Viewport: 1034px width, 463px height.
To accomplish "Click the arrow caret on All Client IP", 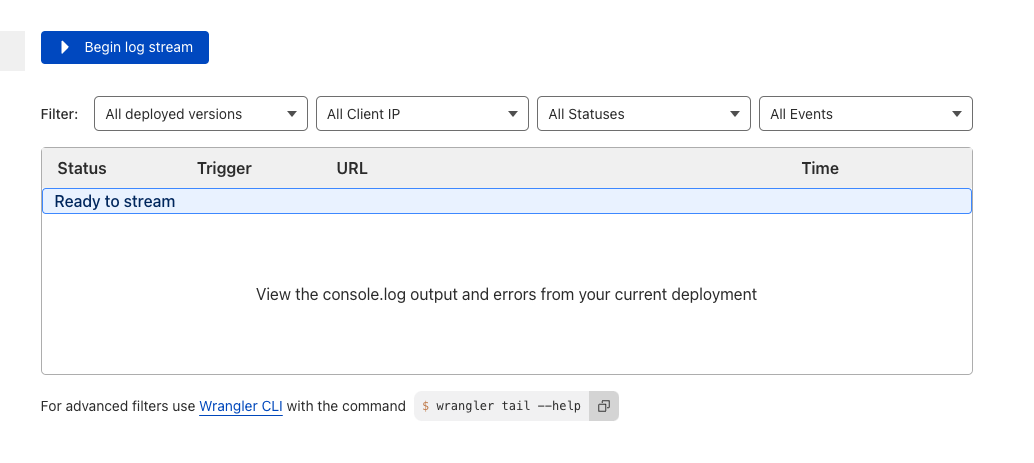I will click(512, 114).
